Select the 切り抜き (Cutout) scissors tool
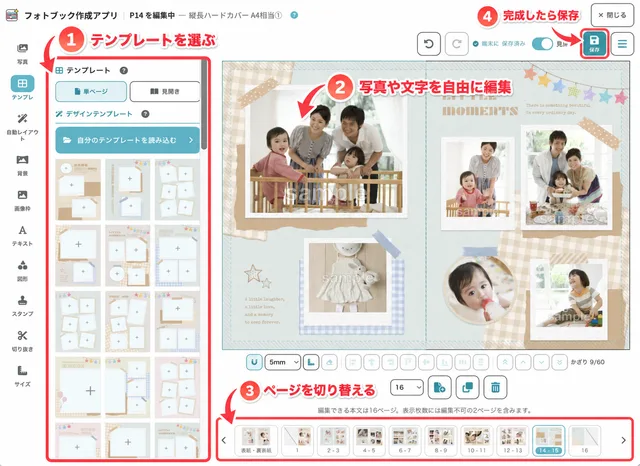The image size is (640, 466). (x=22, y=341)
